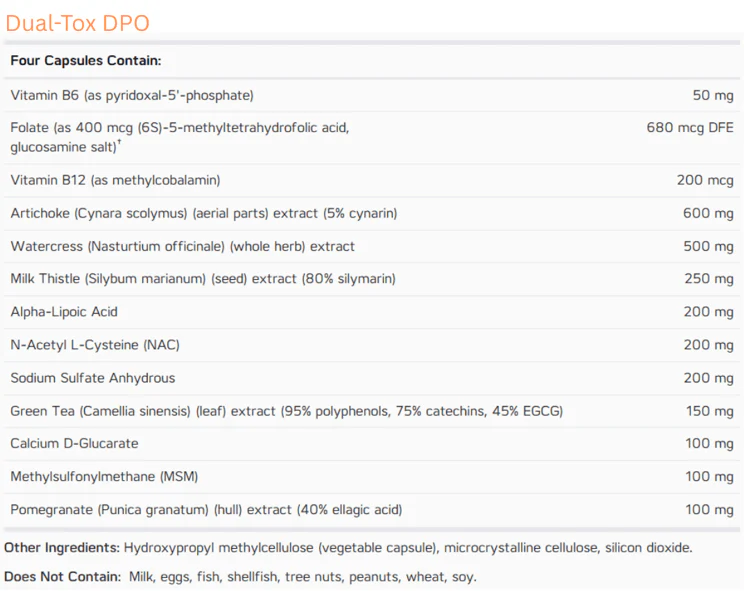This screenshot has height=591, width=744.
Task: Click 'N-Acetyl L-Cysteine (NAC)' ingredient
Action: coord(95,345)
